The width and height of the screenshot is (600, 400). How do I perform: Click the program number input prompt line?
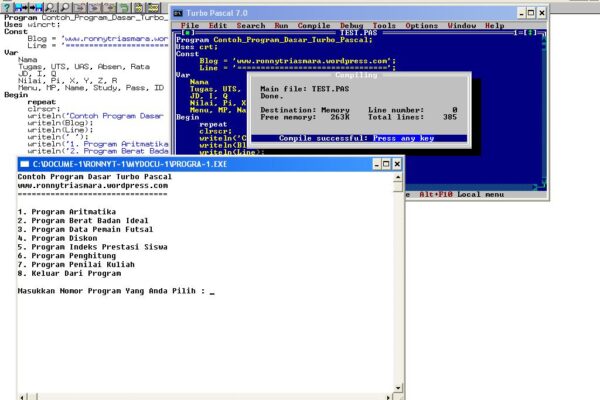[x=116, y=291]
